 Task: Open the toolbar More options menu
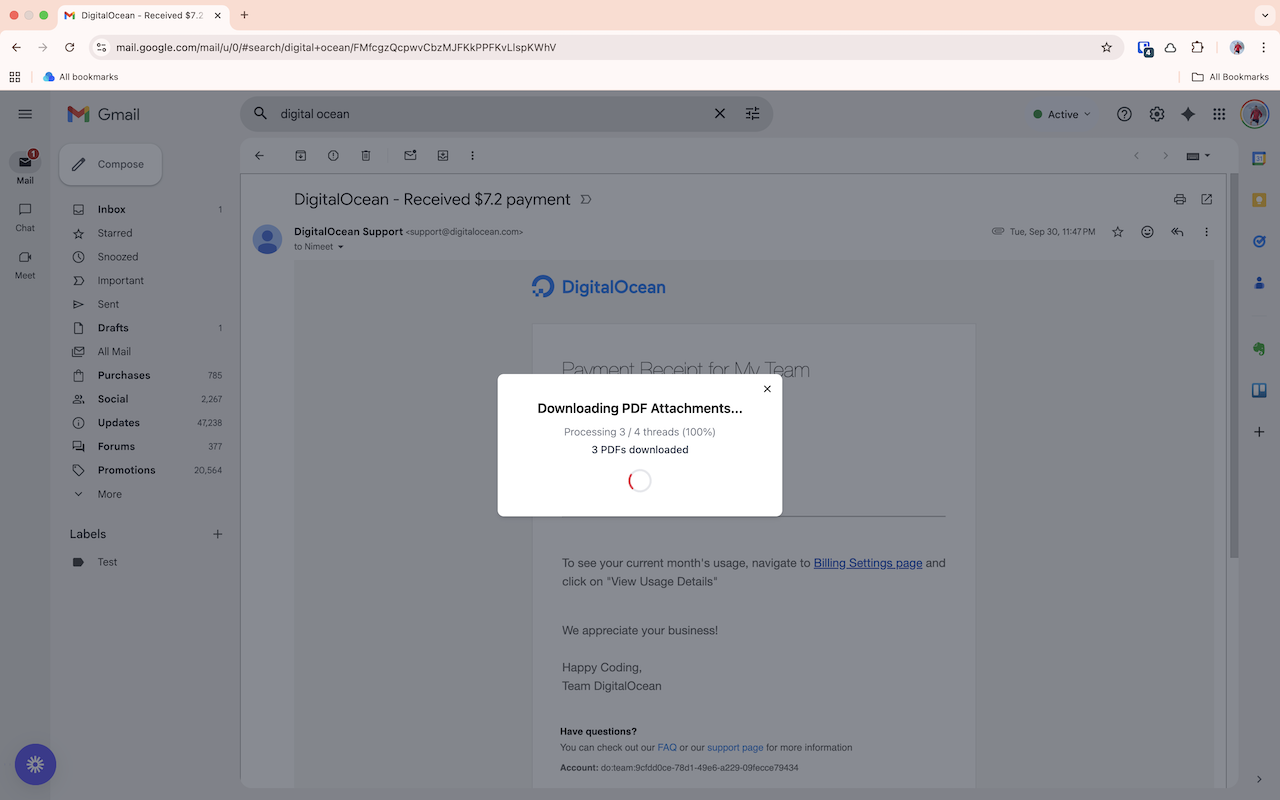point(473,156)
